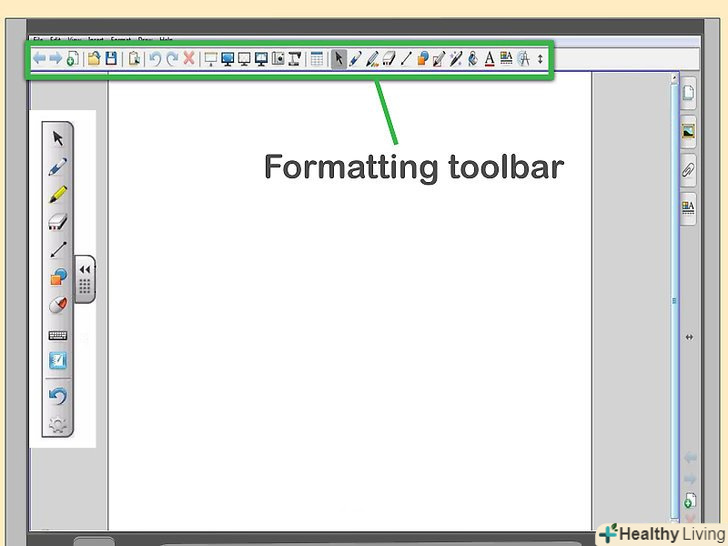The height and width of the screenshot is (546, 728).
Task: Paste from clipboard in top toolbar
Action: click(x=134, y=58)
